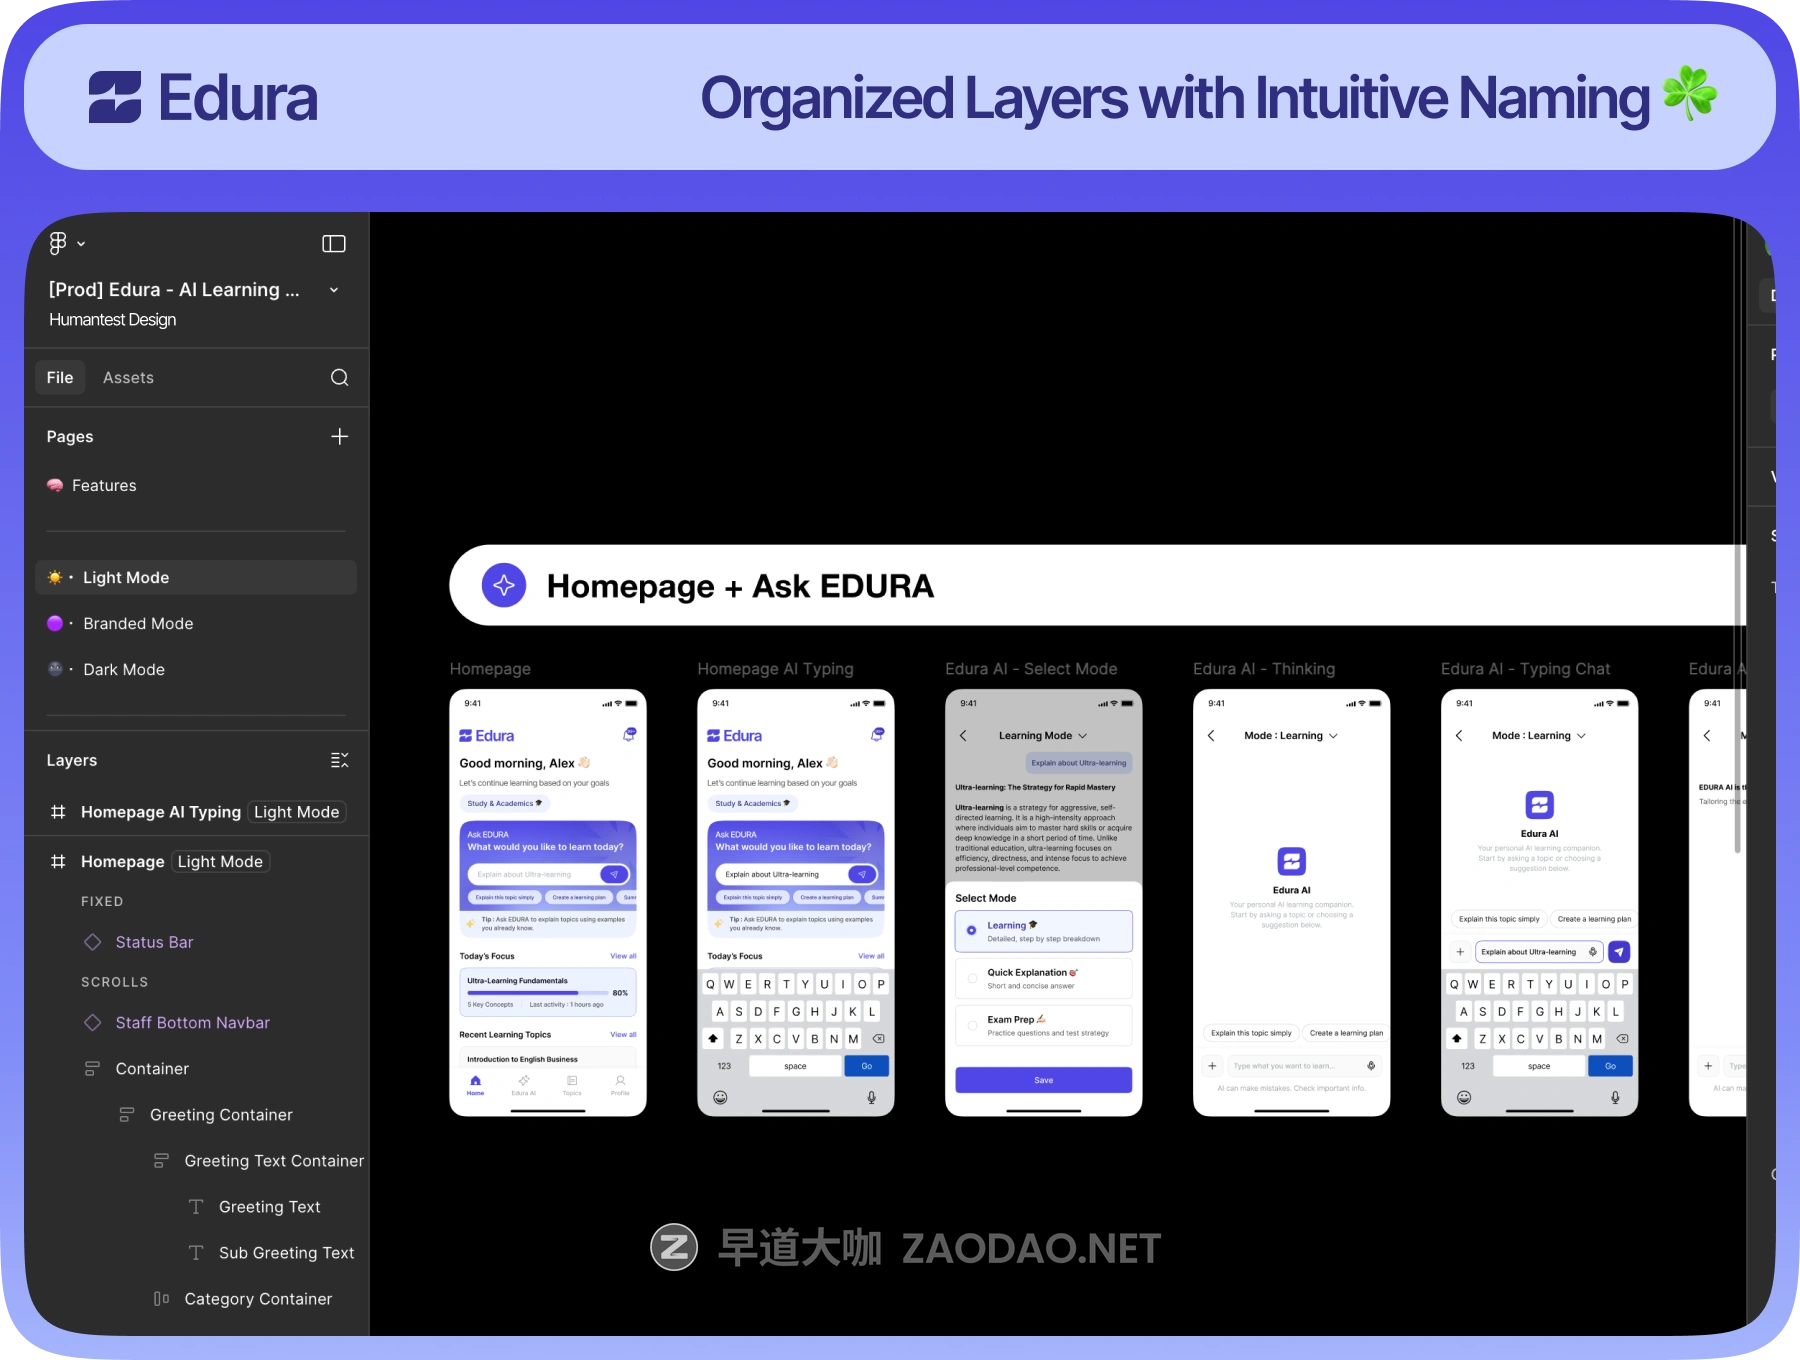Add a new page with plus icon

(x=340, y=437)
